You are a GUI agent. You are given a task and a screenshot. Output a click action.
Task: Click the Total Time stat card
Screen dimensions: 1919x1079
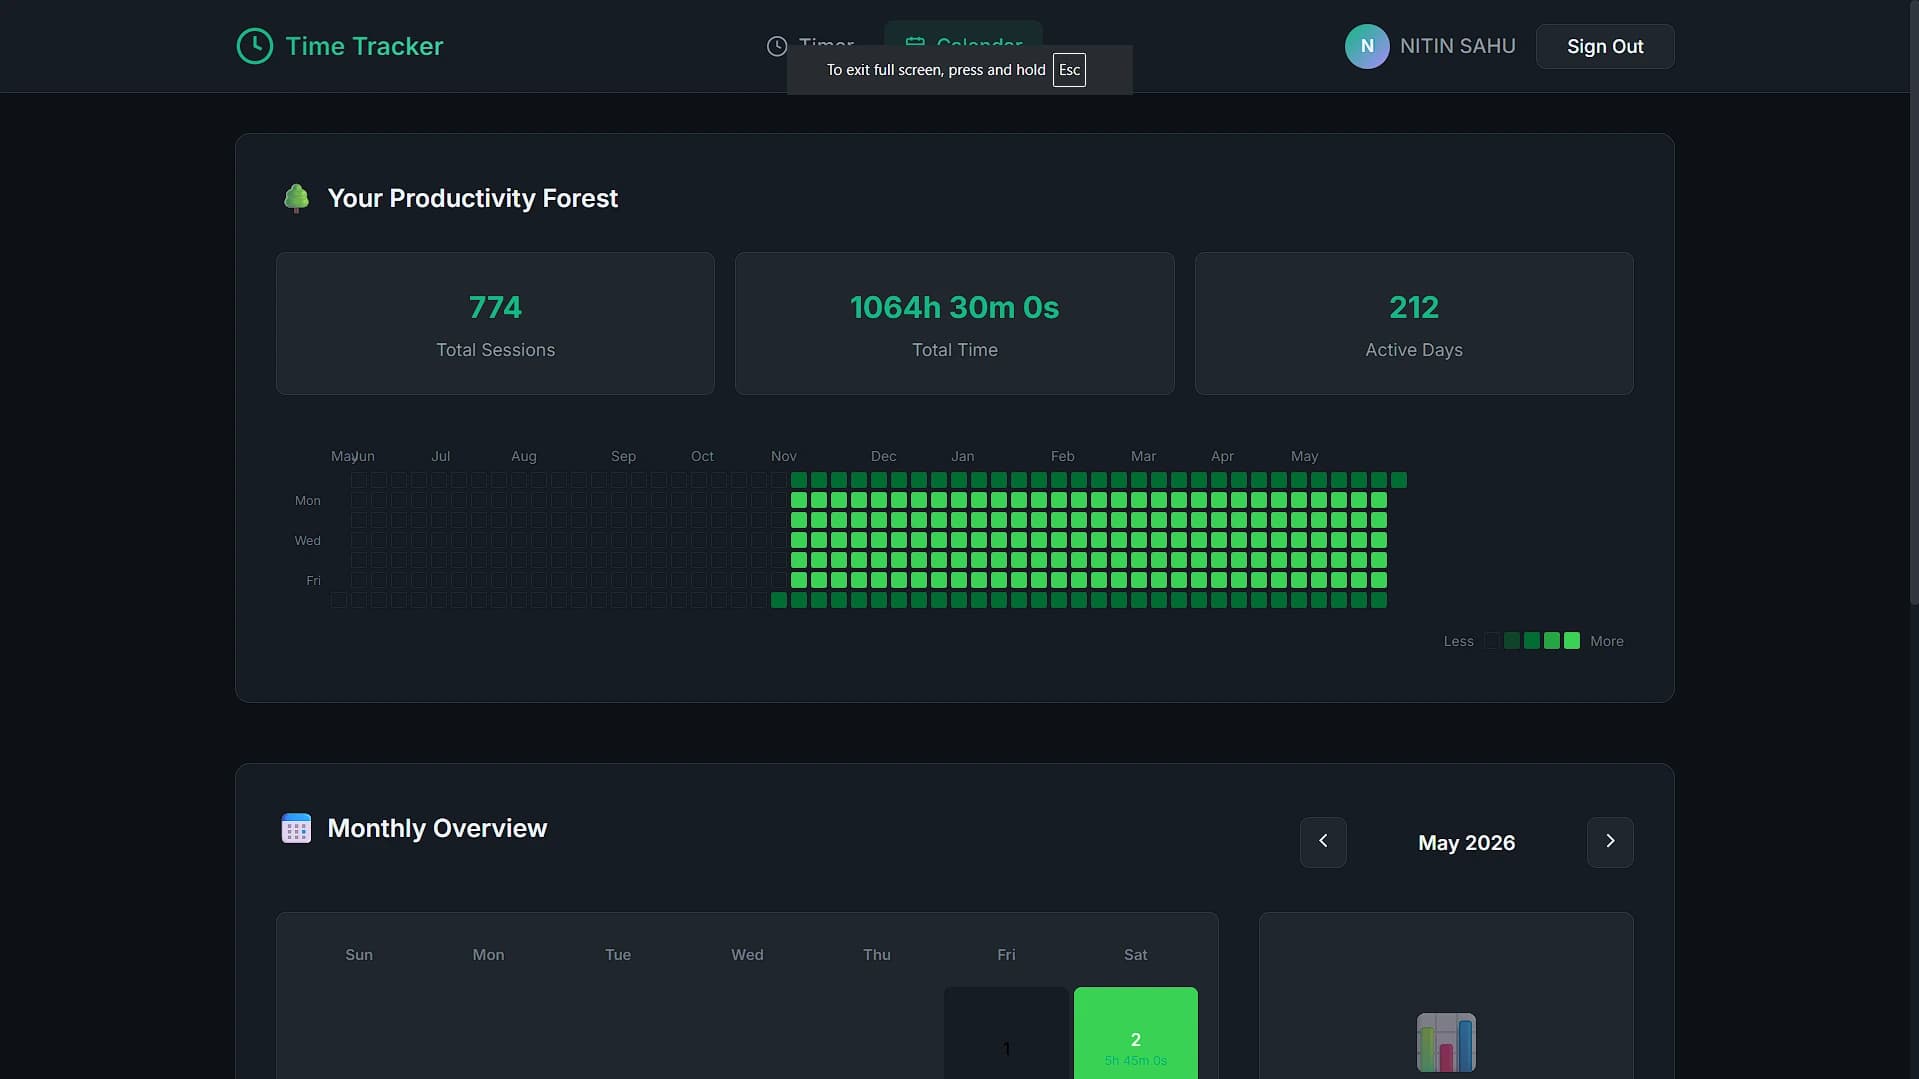point(954,323)
